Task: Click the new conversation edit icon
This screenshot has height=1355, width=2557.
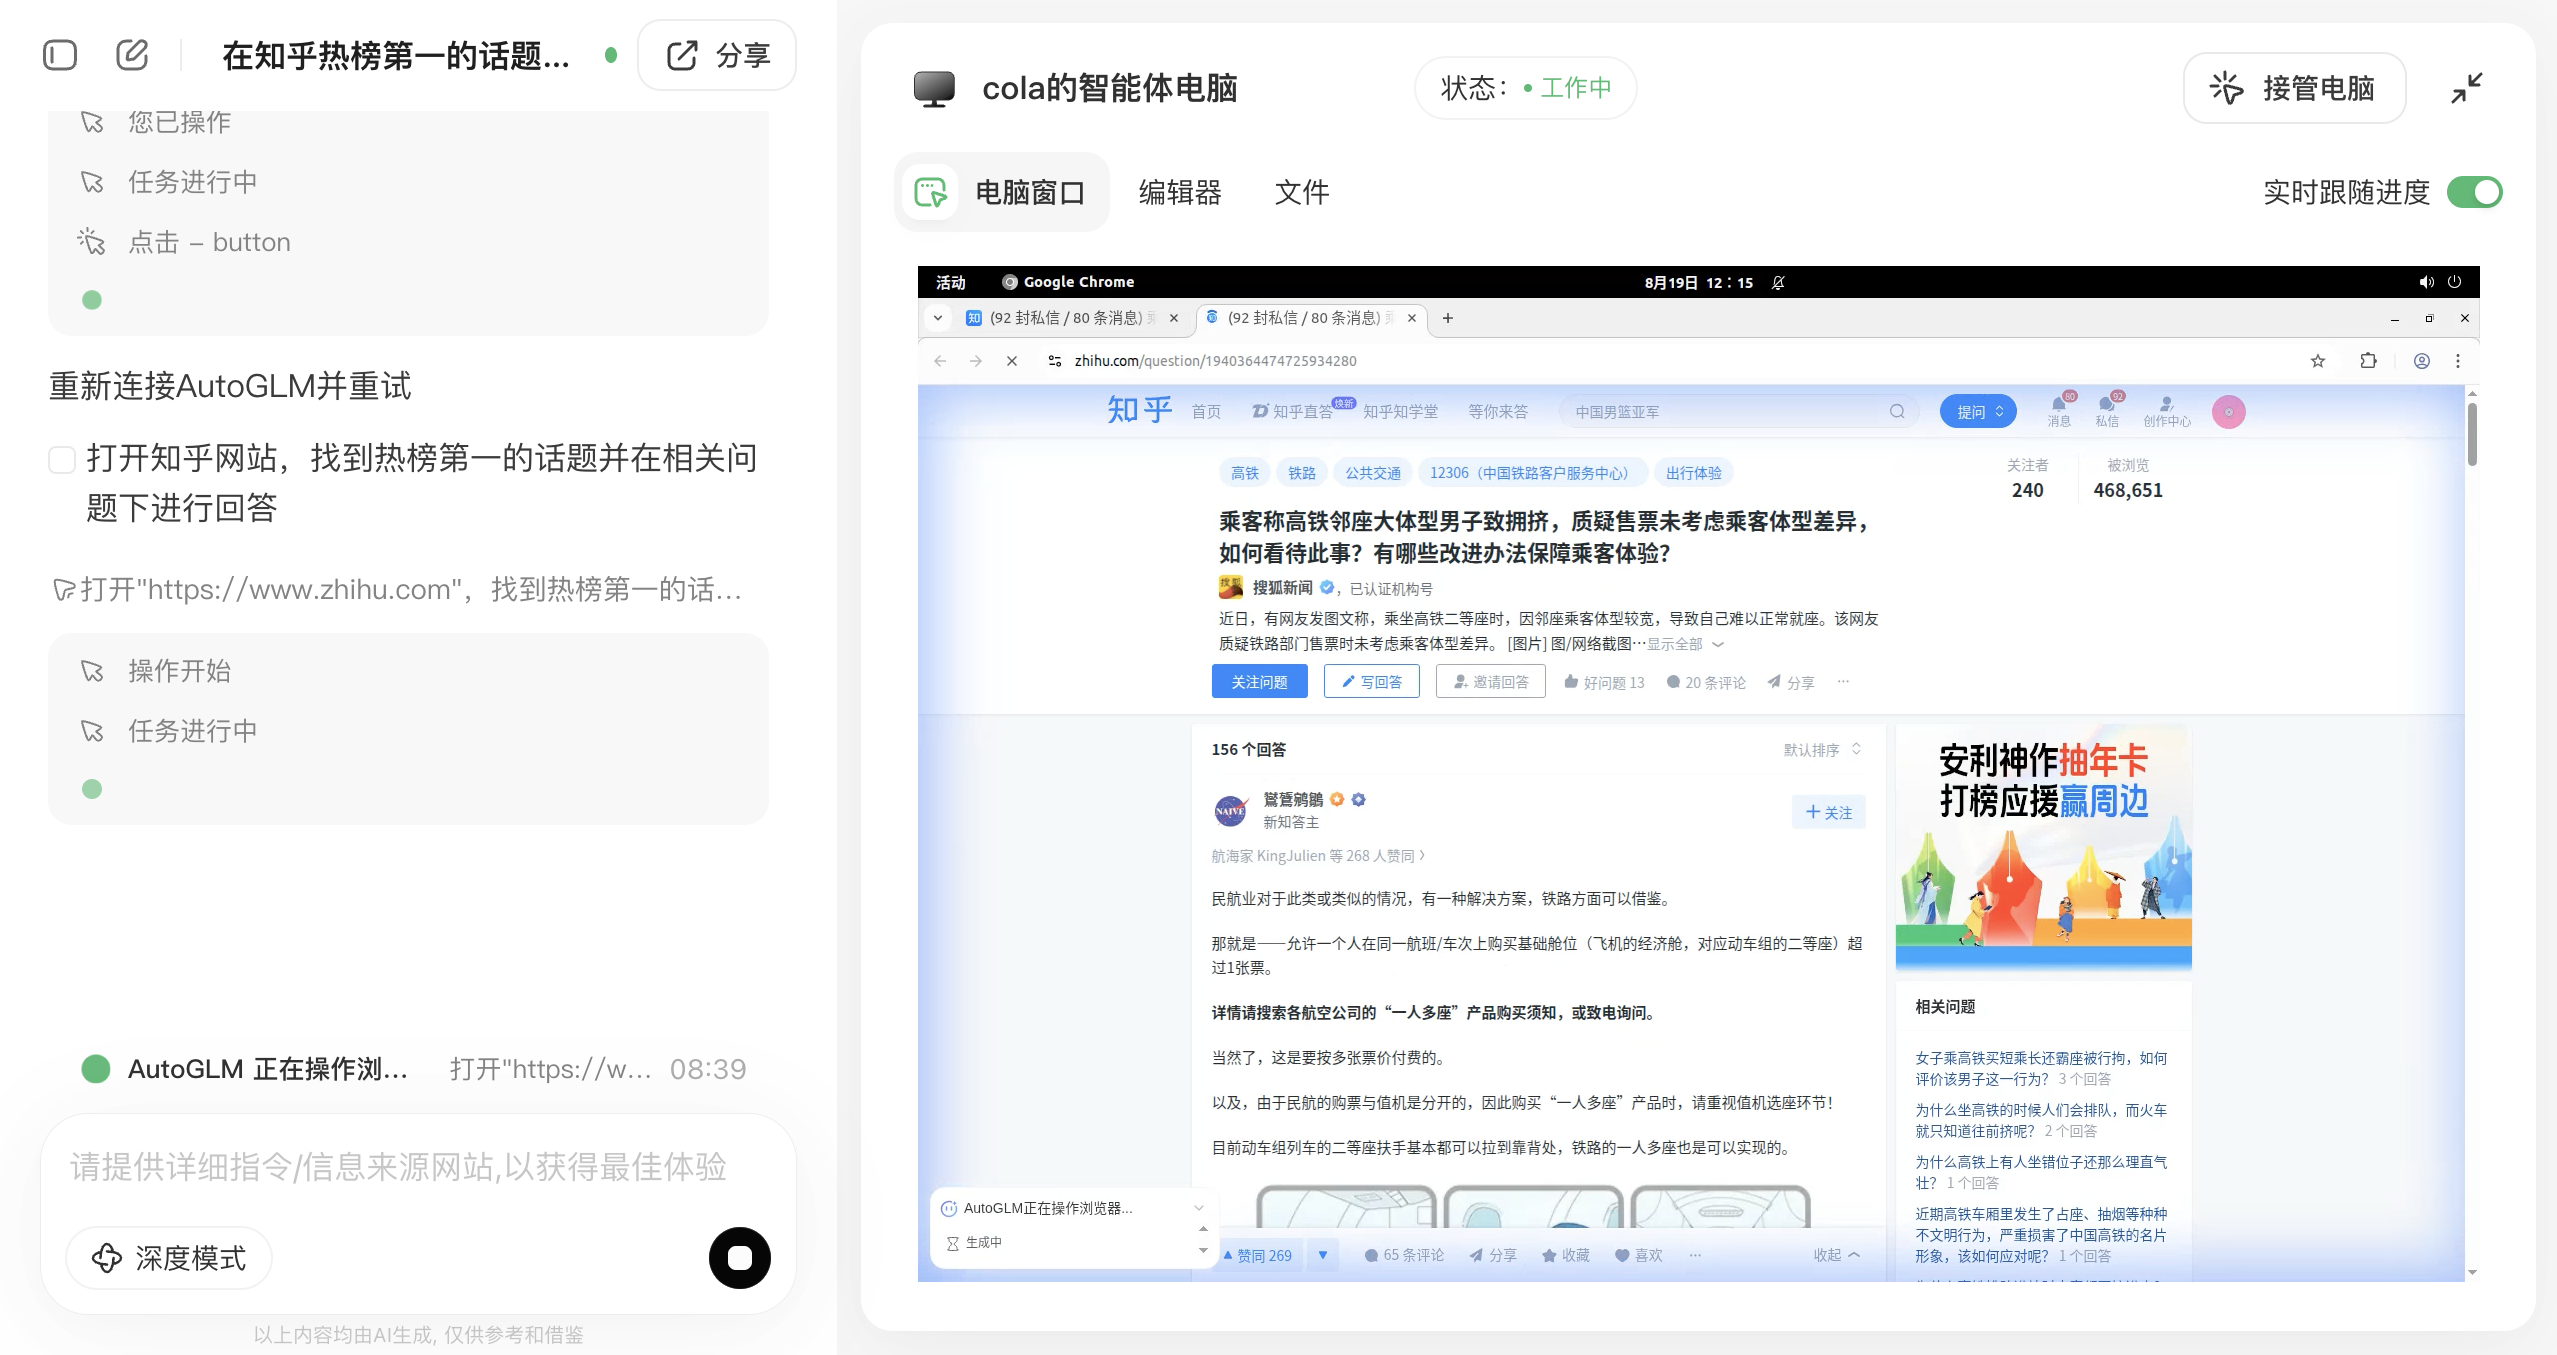Action: pos(132,55)
